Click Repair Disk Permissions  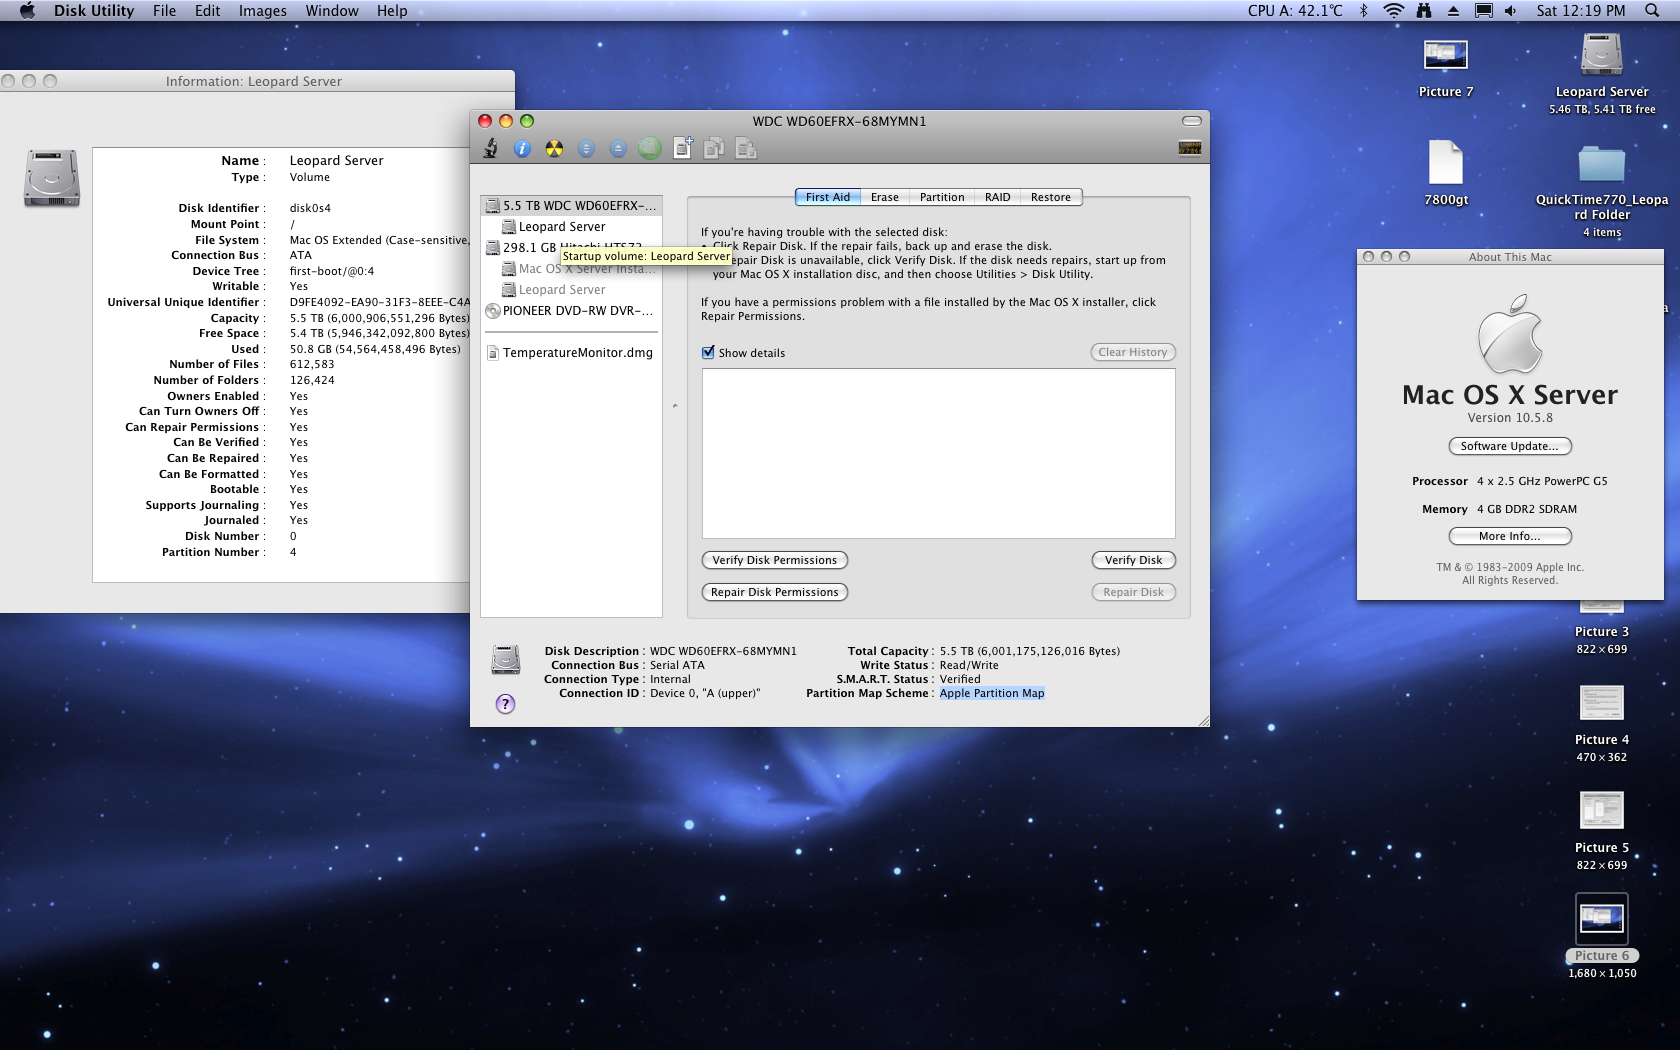click(x=775, y=592)
